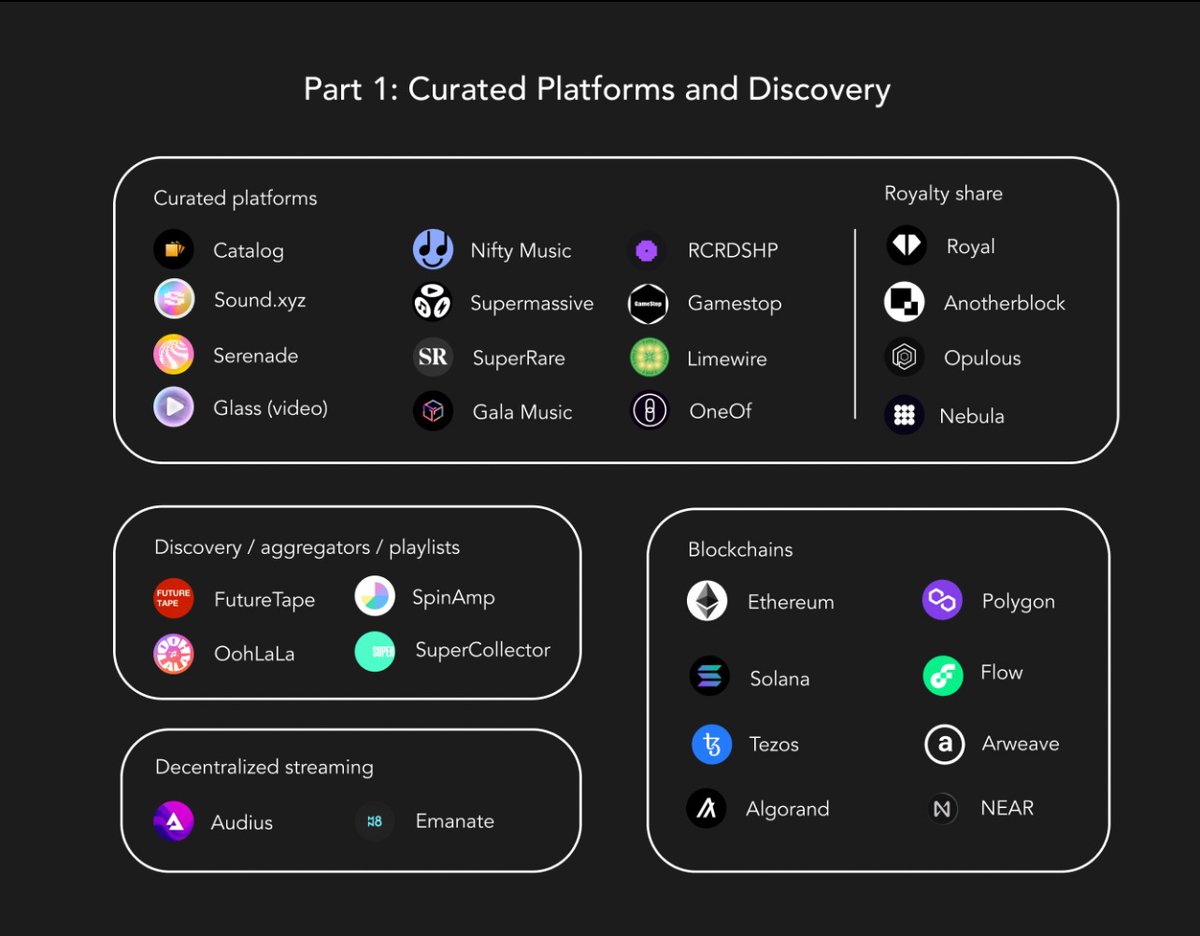Click the 'Blockchains' heading
1200x936 pixels.
[x=740, y=550]
